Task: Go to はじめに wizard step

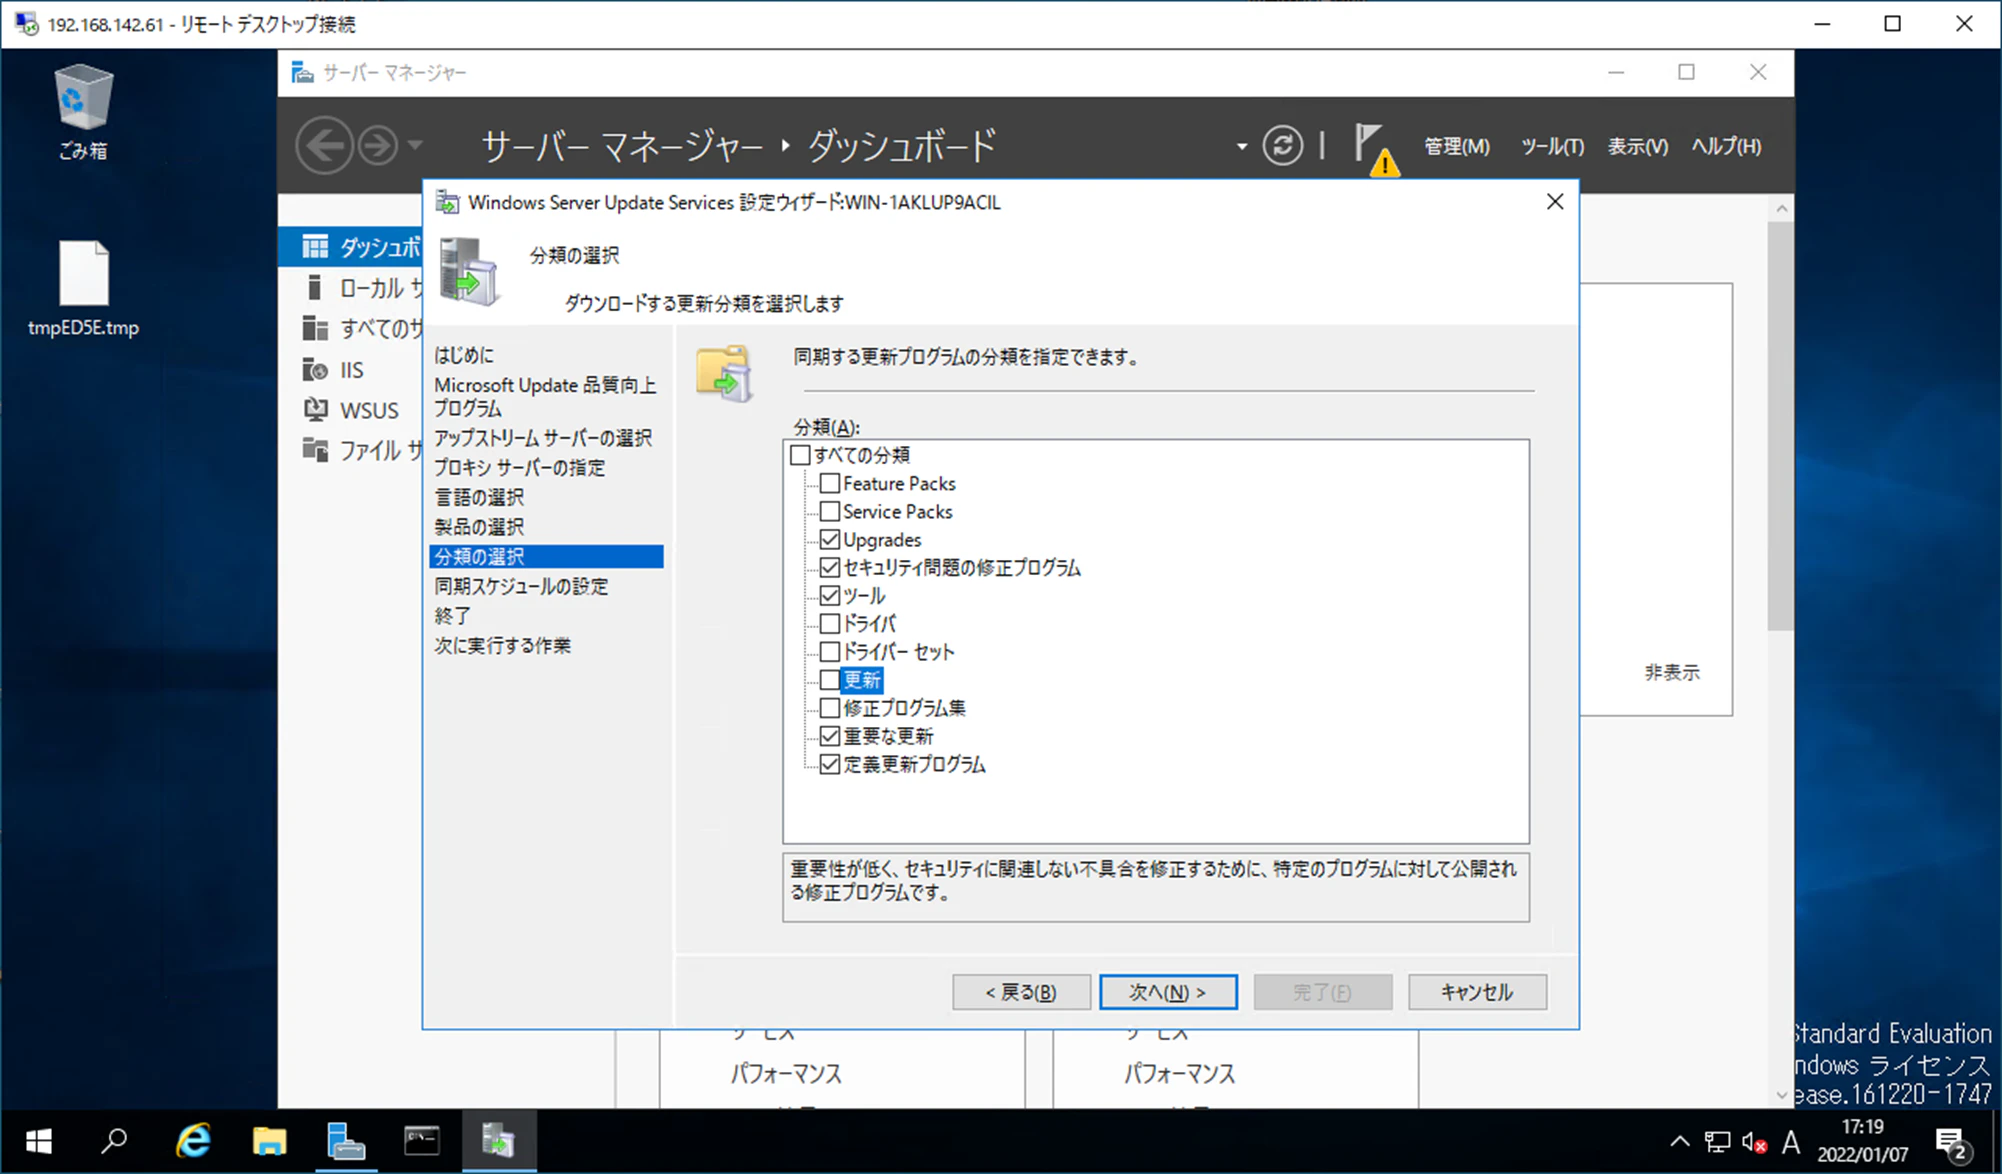Action: (464, 355)
